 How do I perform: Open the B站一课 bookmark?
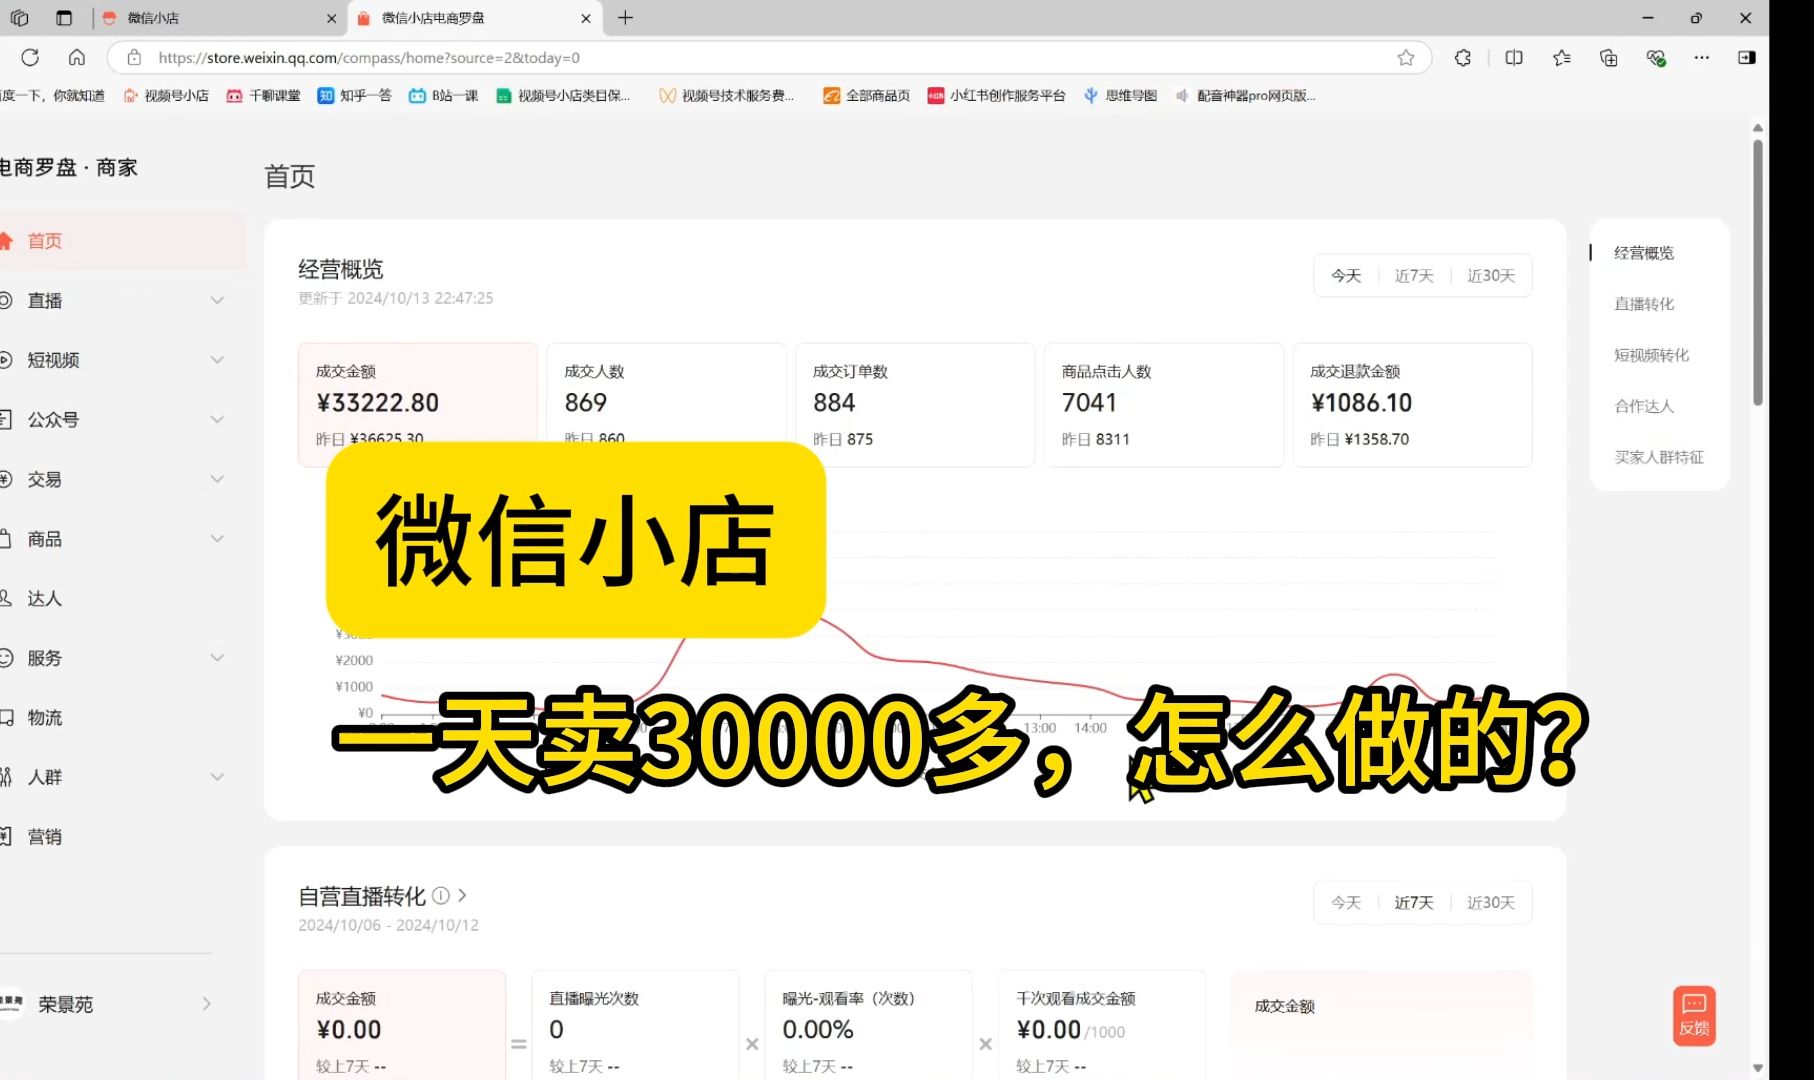click(443, 96)
